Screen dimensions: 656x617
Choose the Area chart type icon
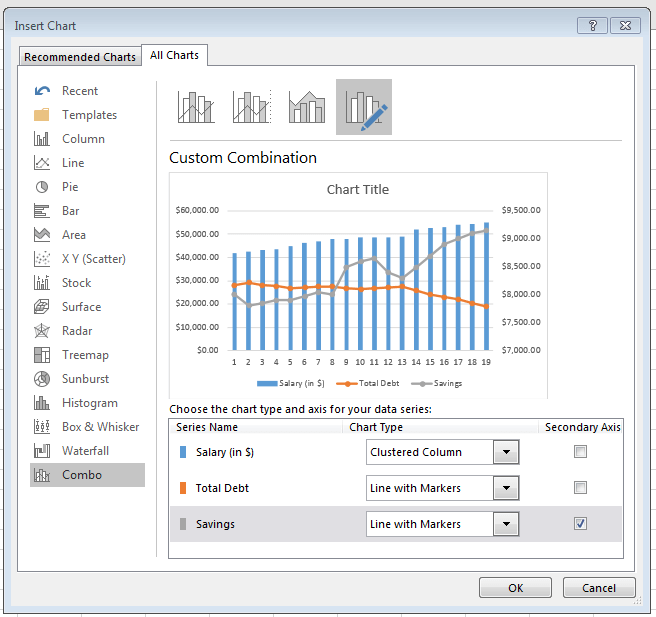tap(42, 235)
